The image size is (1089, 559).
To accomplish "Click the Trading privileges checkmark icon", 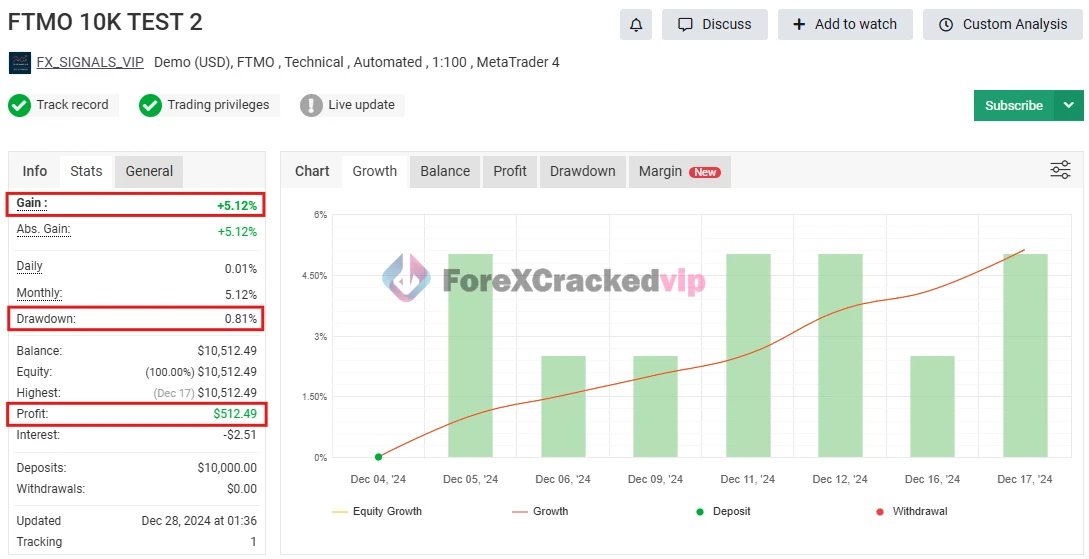I will tap(150, 105).
